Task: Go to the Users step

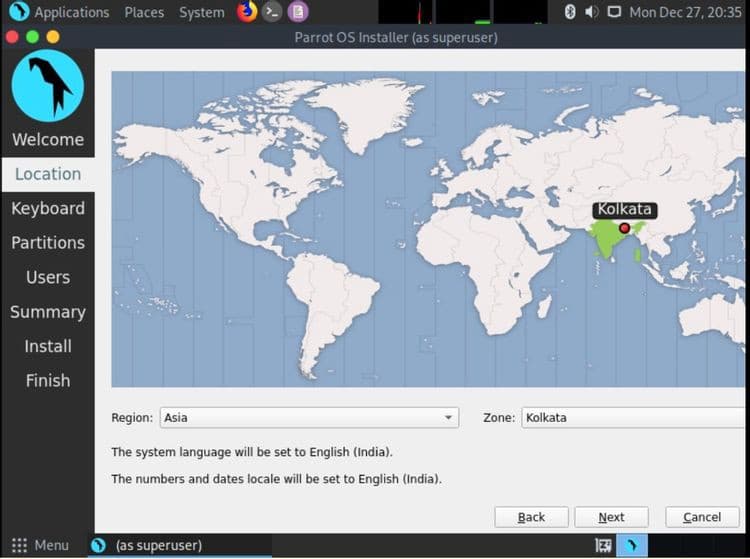Action: [x=48, y=277]
